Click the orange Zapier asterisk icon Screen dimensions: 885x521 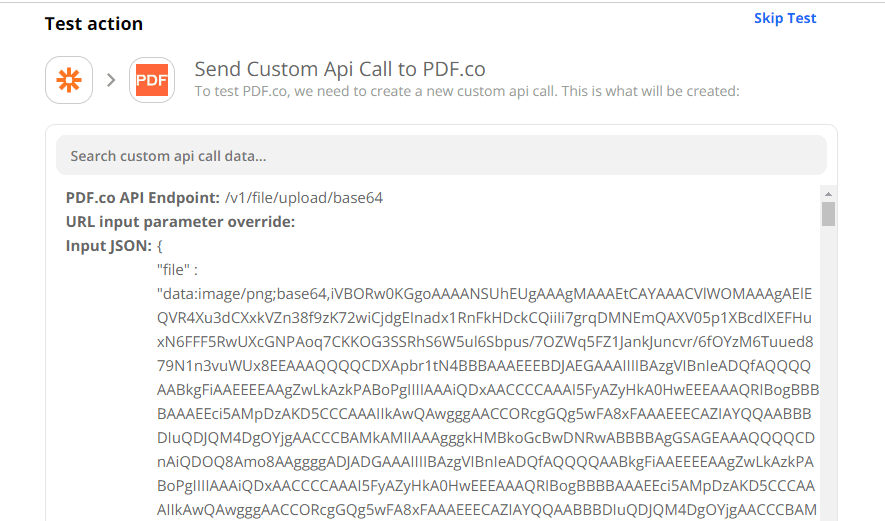click(x=69, y=80)
